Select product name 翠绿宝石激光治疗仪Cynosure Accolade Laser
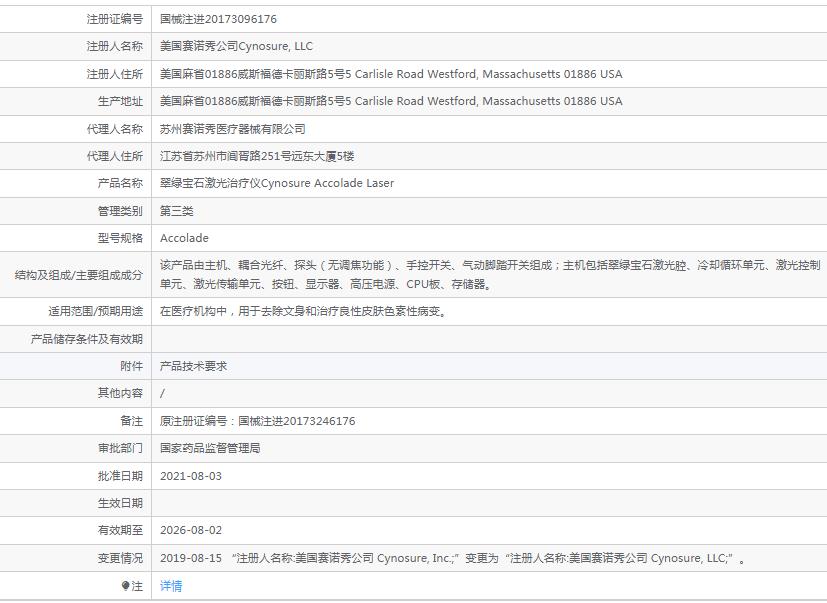Viewport: 827px width, 603px height. pyautogui.click(x=277, y=183)
